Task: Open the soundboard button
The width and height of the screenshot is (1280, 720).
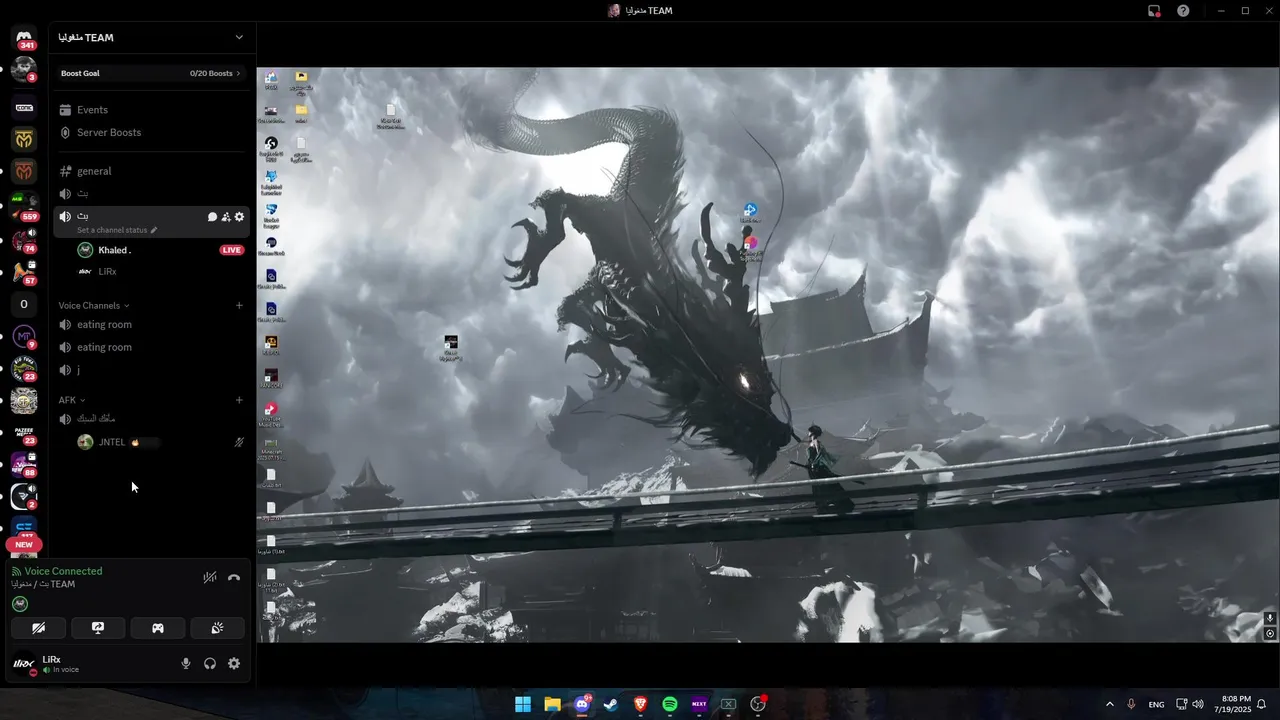Action: tap(218, 628)
